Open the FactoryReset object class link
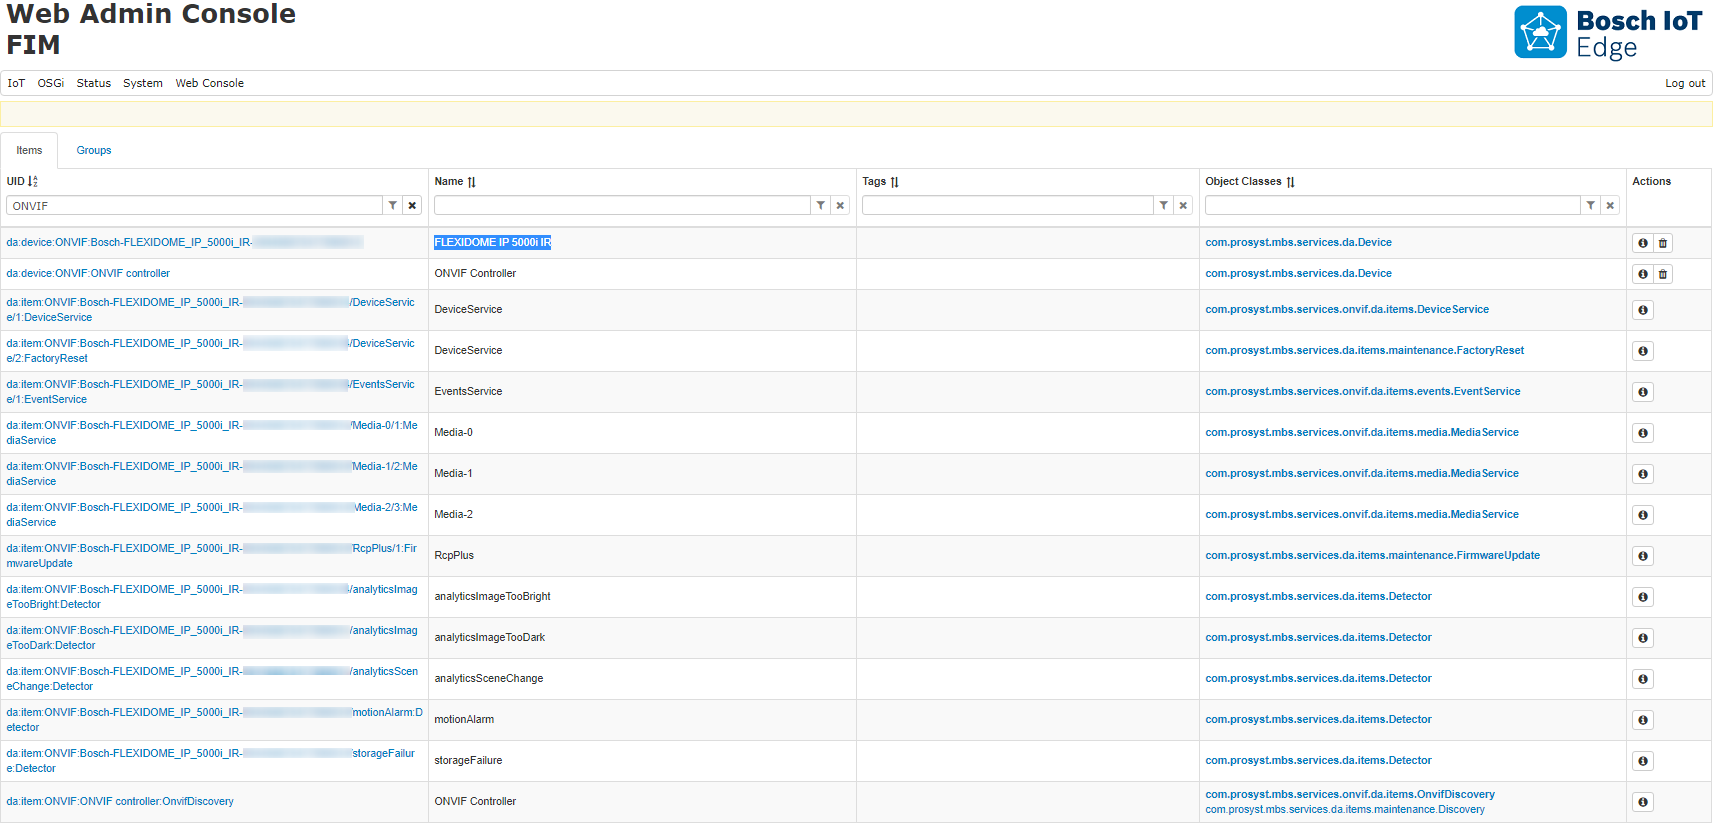Screen dimensions: 1713x823 tap(1364, 350)
